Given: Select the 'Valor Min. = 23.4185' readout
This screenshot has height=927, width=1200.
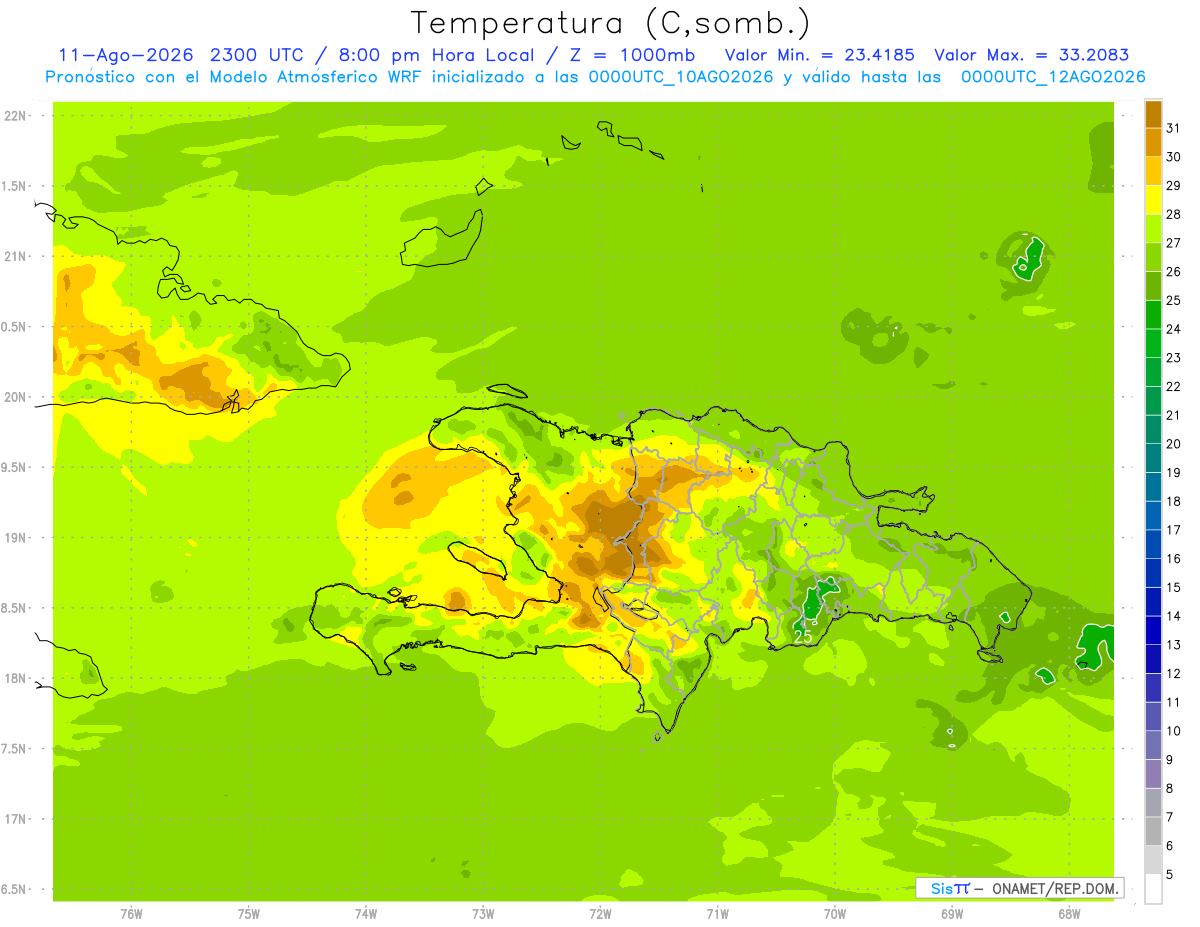Looking at the screenshot, I should pos(819,55).
